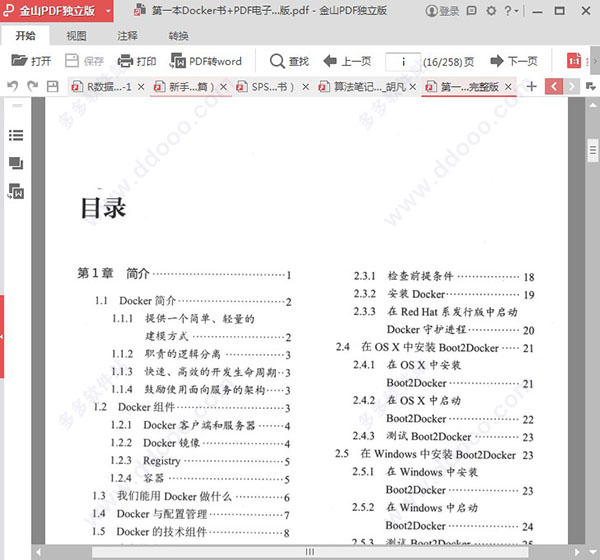Click the undo arrow icon
Image resolution: width=600 pixels, height=560 pixels.
(13, 87)
